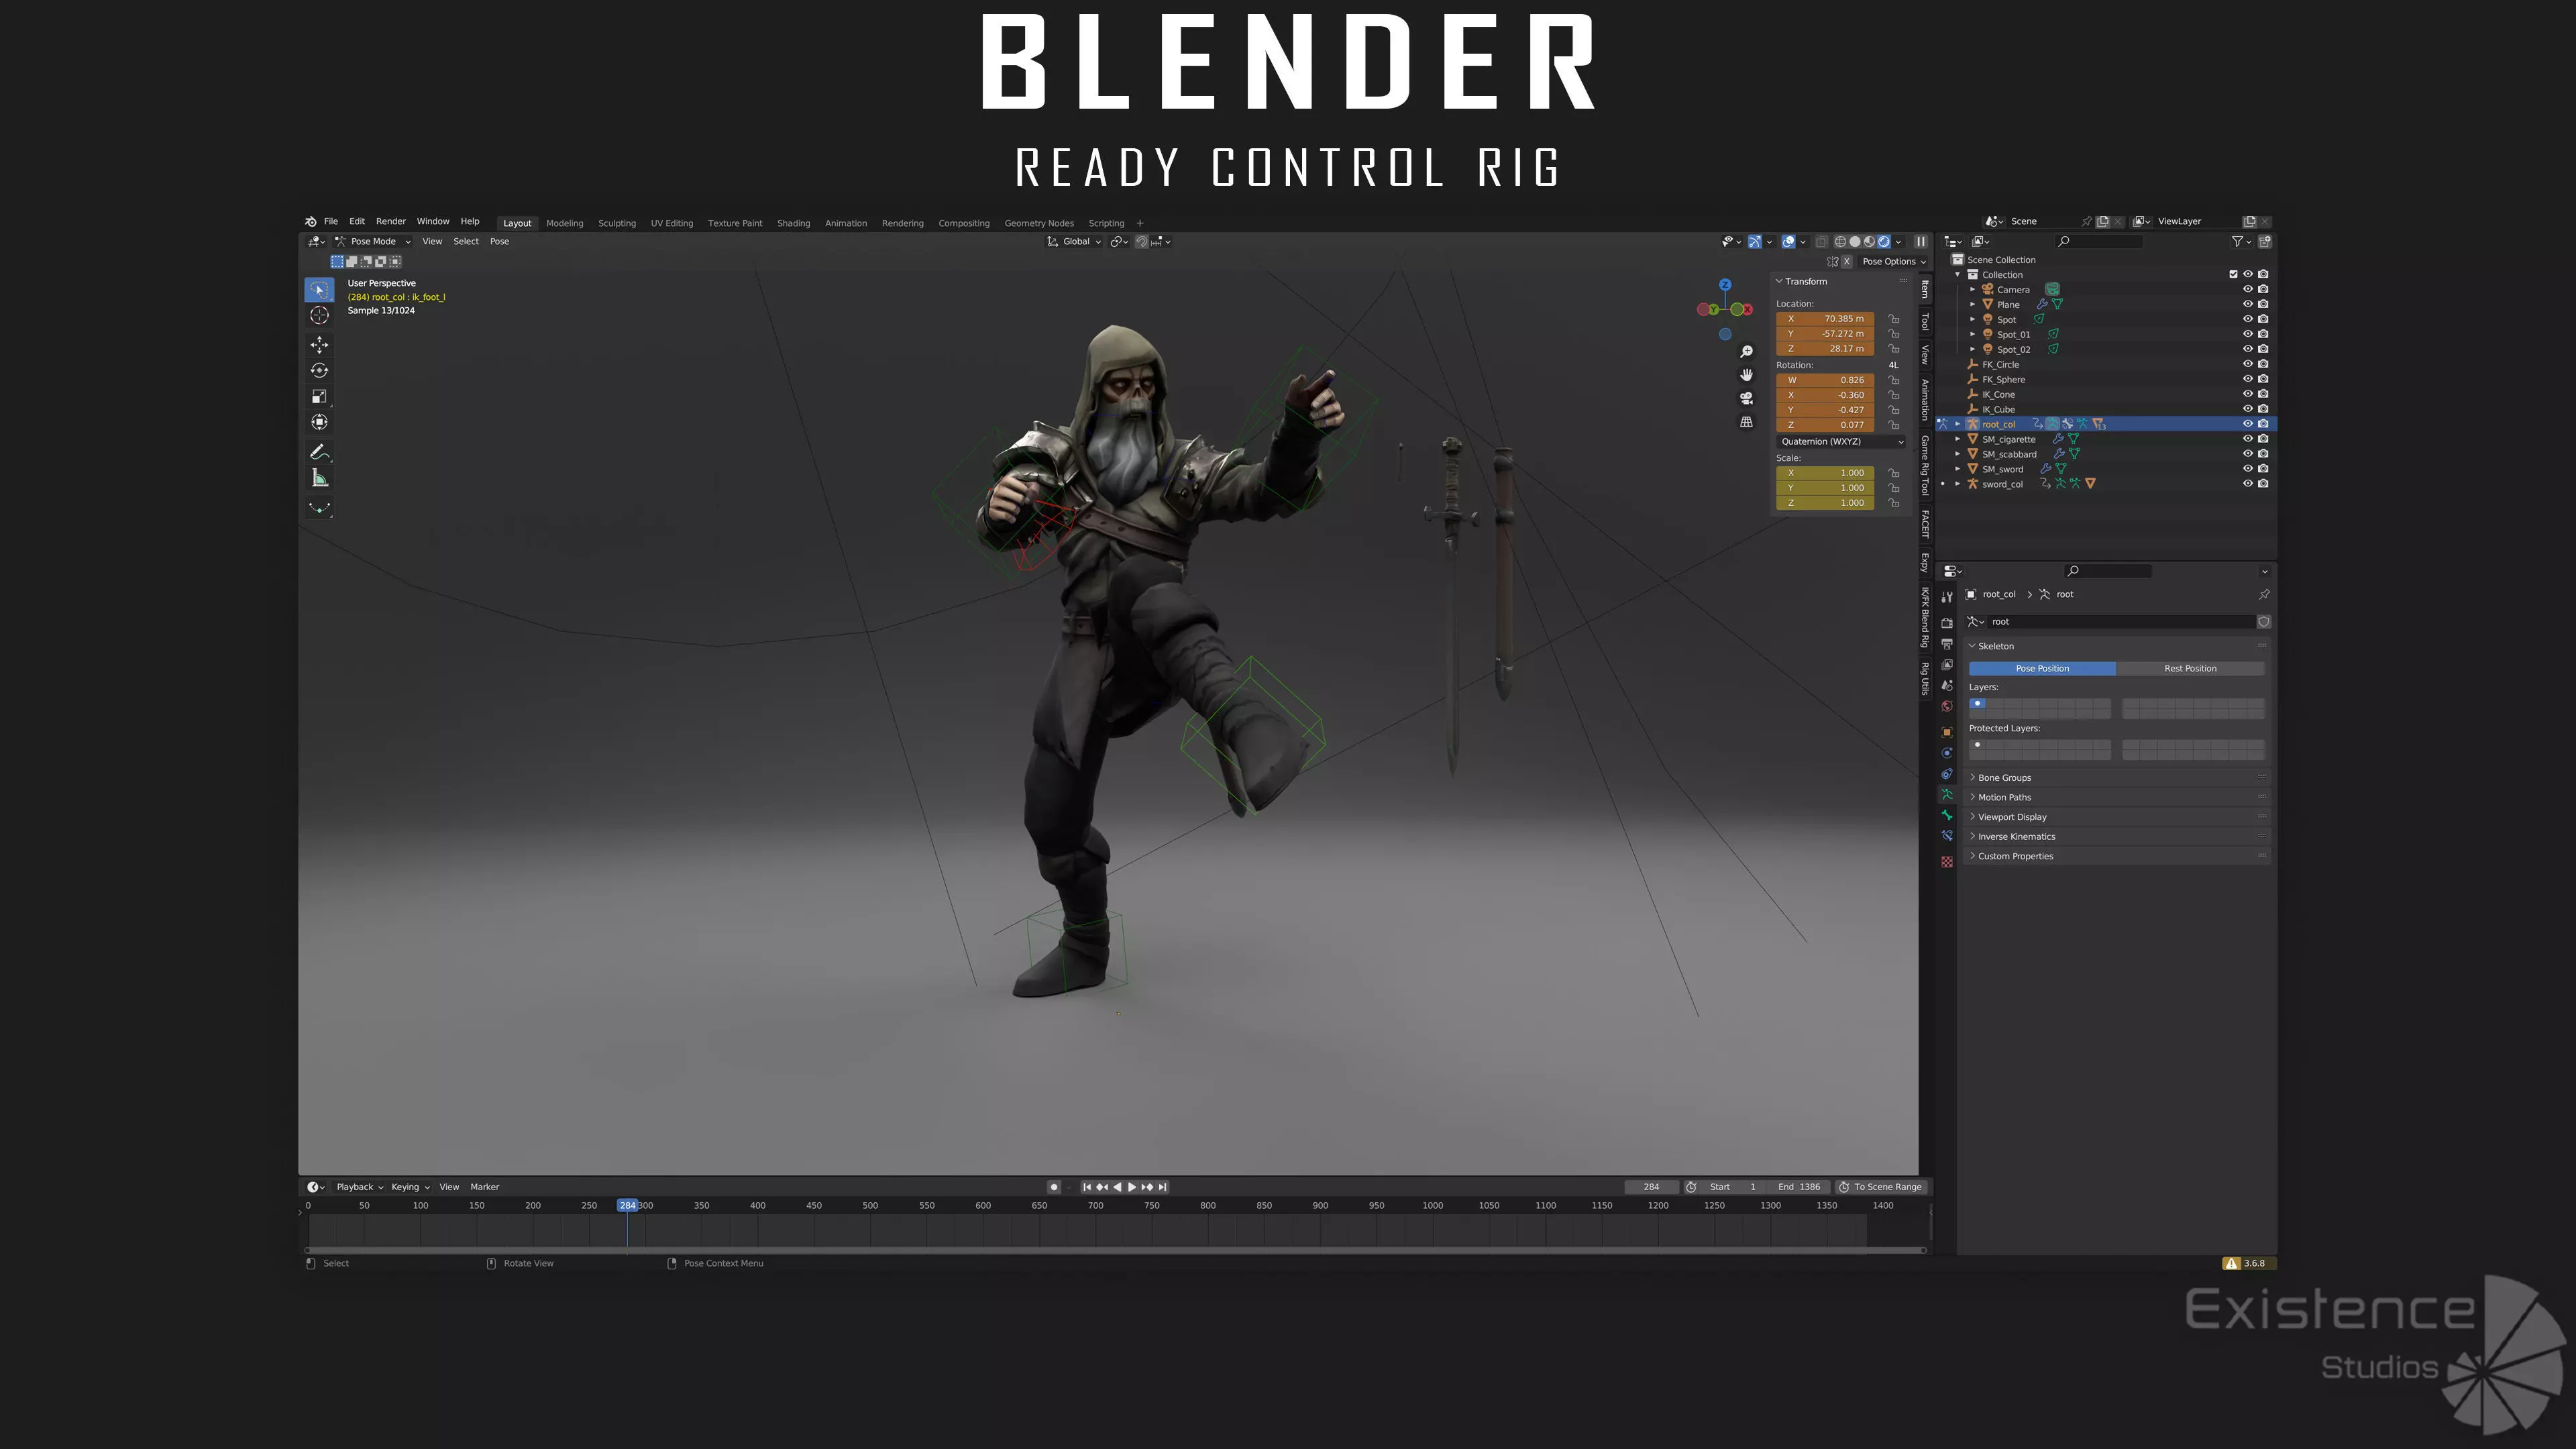The image size is (2576, 1449).
Task: Click the current frame 284 field
Action: tap(1651, 1187)
